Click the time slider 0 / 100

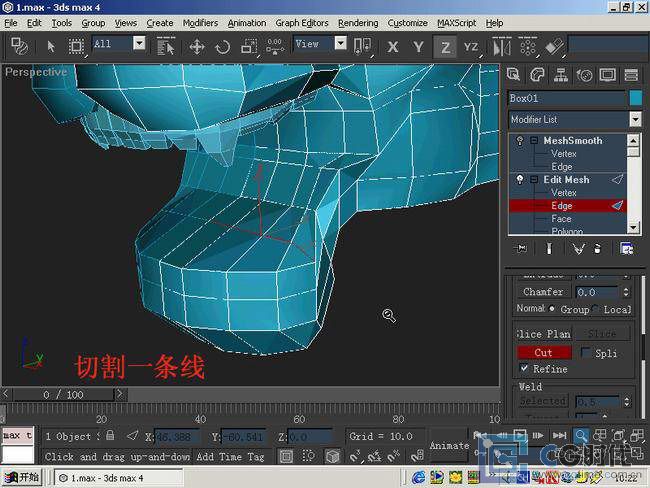click(63, 394)
